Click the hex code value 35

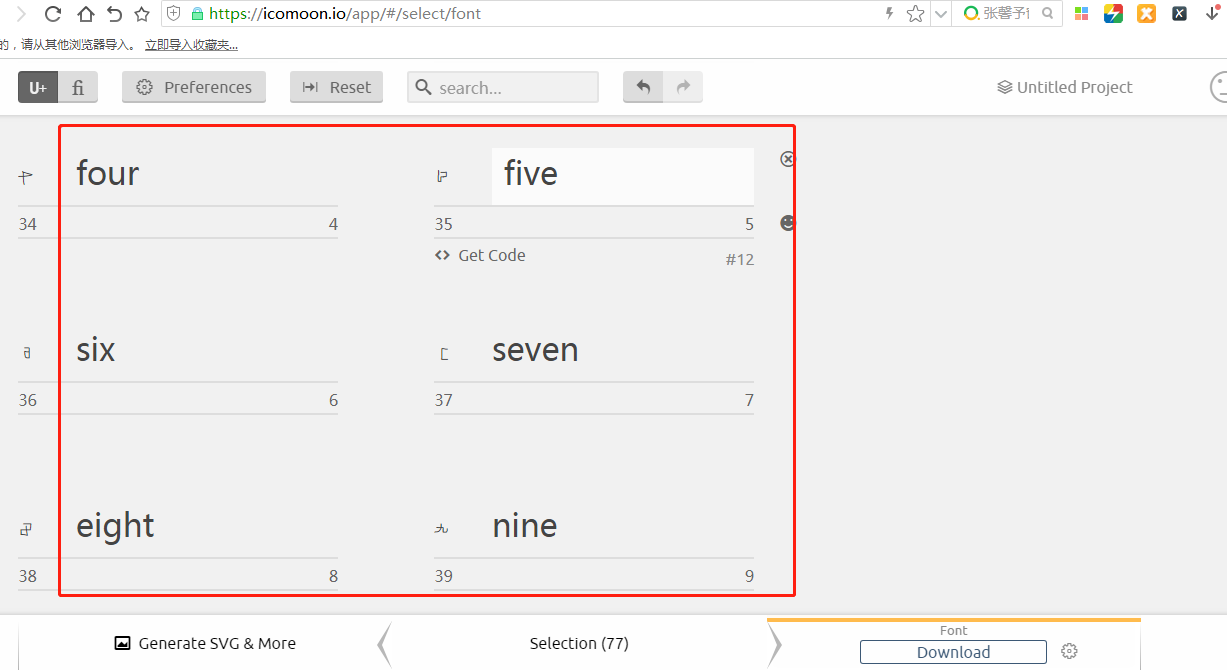tap(443, 224)
